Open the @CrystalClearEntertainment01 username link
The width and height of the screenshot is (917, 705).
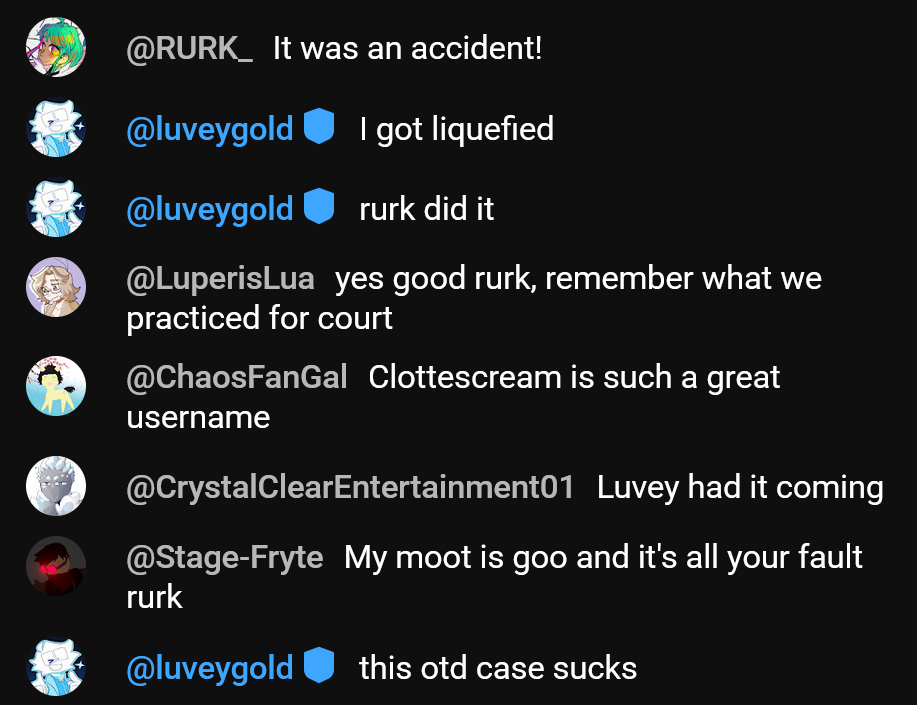(351, 488)
